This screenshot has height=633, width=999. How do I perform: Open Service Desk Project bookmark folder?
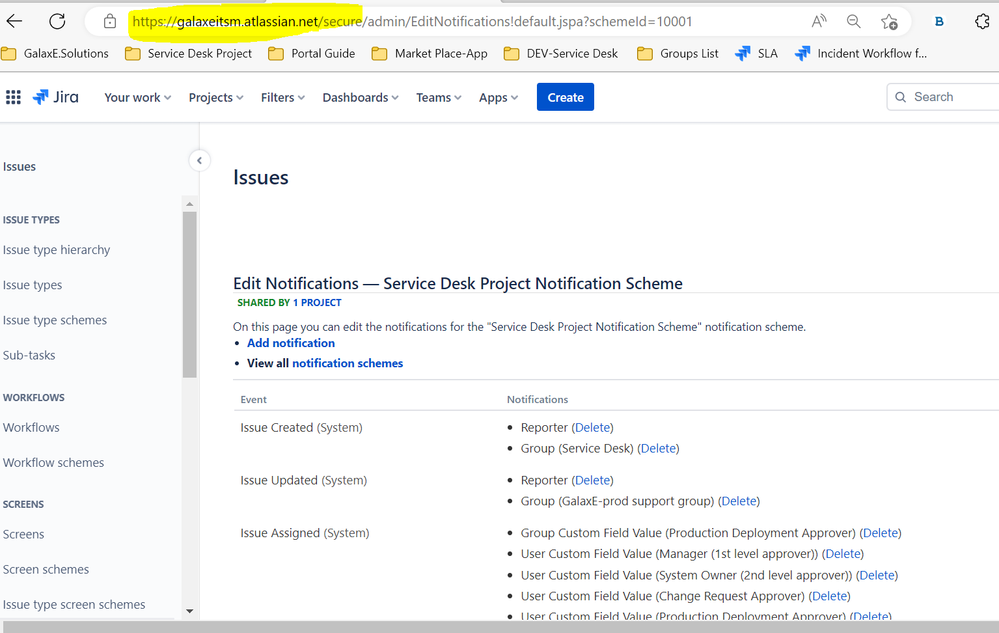(189, 53)
